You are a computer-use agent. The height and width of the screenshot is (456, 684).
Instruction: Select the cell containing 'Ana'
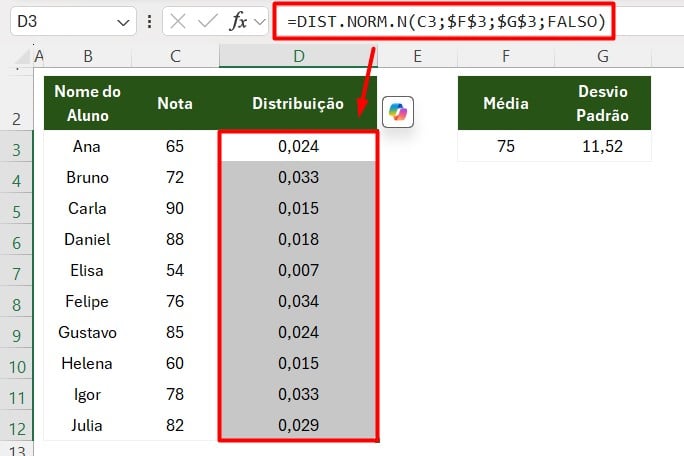(x=88, y=146)
